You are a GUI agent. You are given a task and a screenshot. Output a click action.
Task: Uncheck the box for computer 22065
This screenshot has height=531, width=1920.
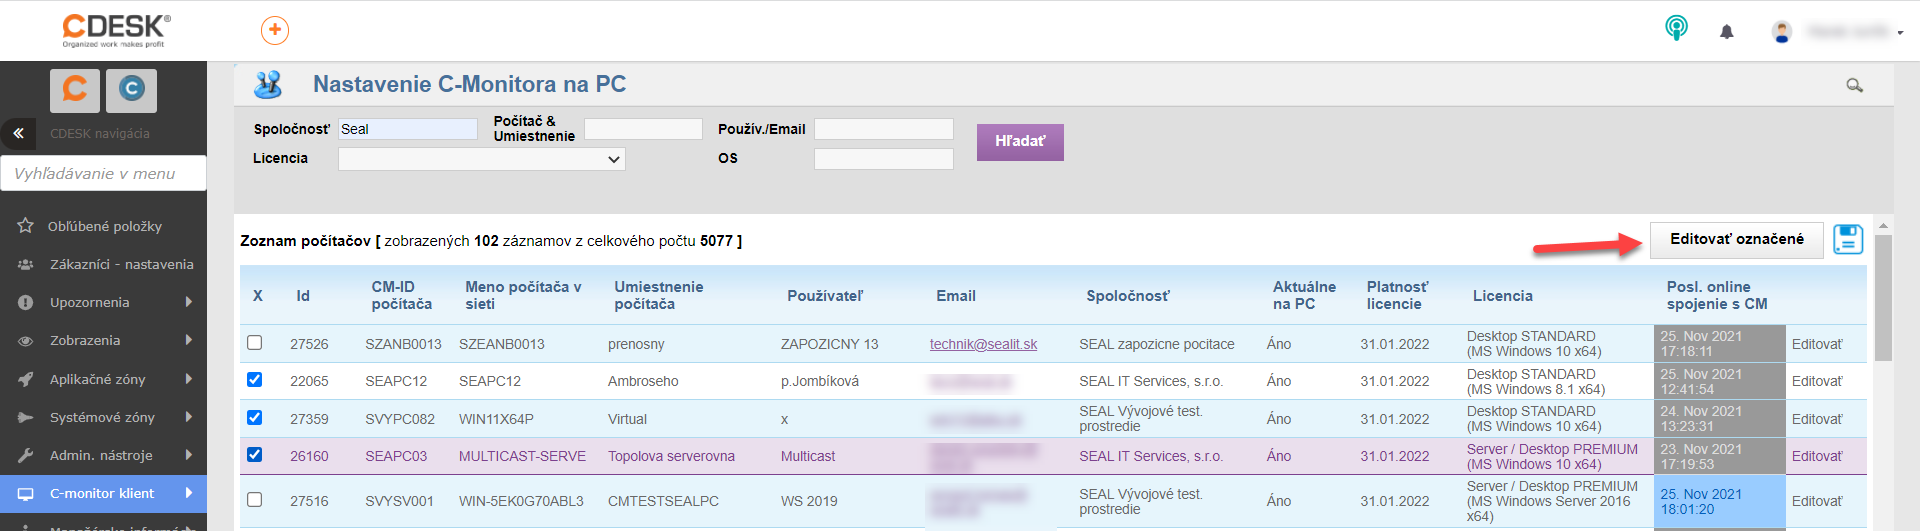tap(255, 380)
